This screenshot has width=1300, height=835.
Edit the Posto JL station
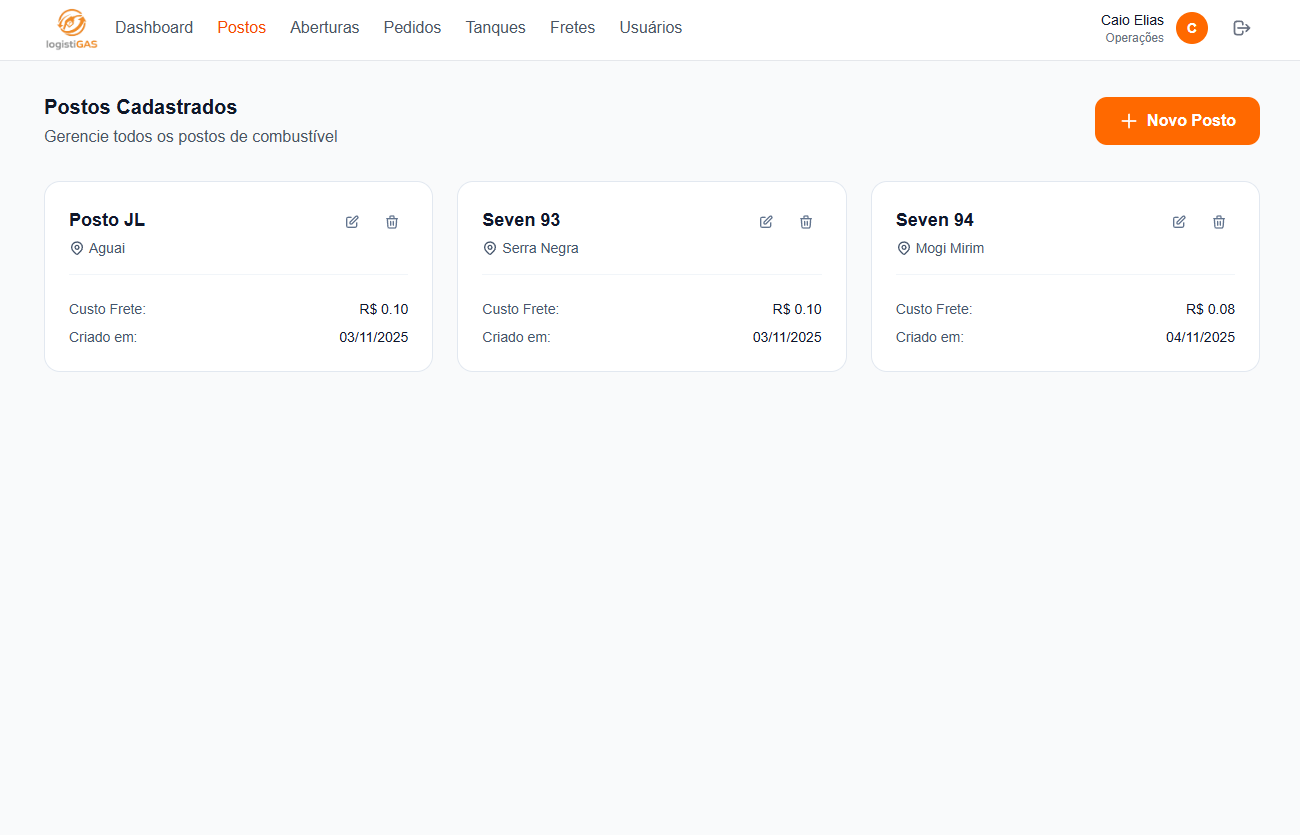click(x=352, y=222)
